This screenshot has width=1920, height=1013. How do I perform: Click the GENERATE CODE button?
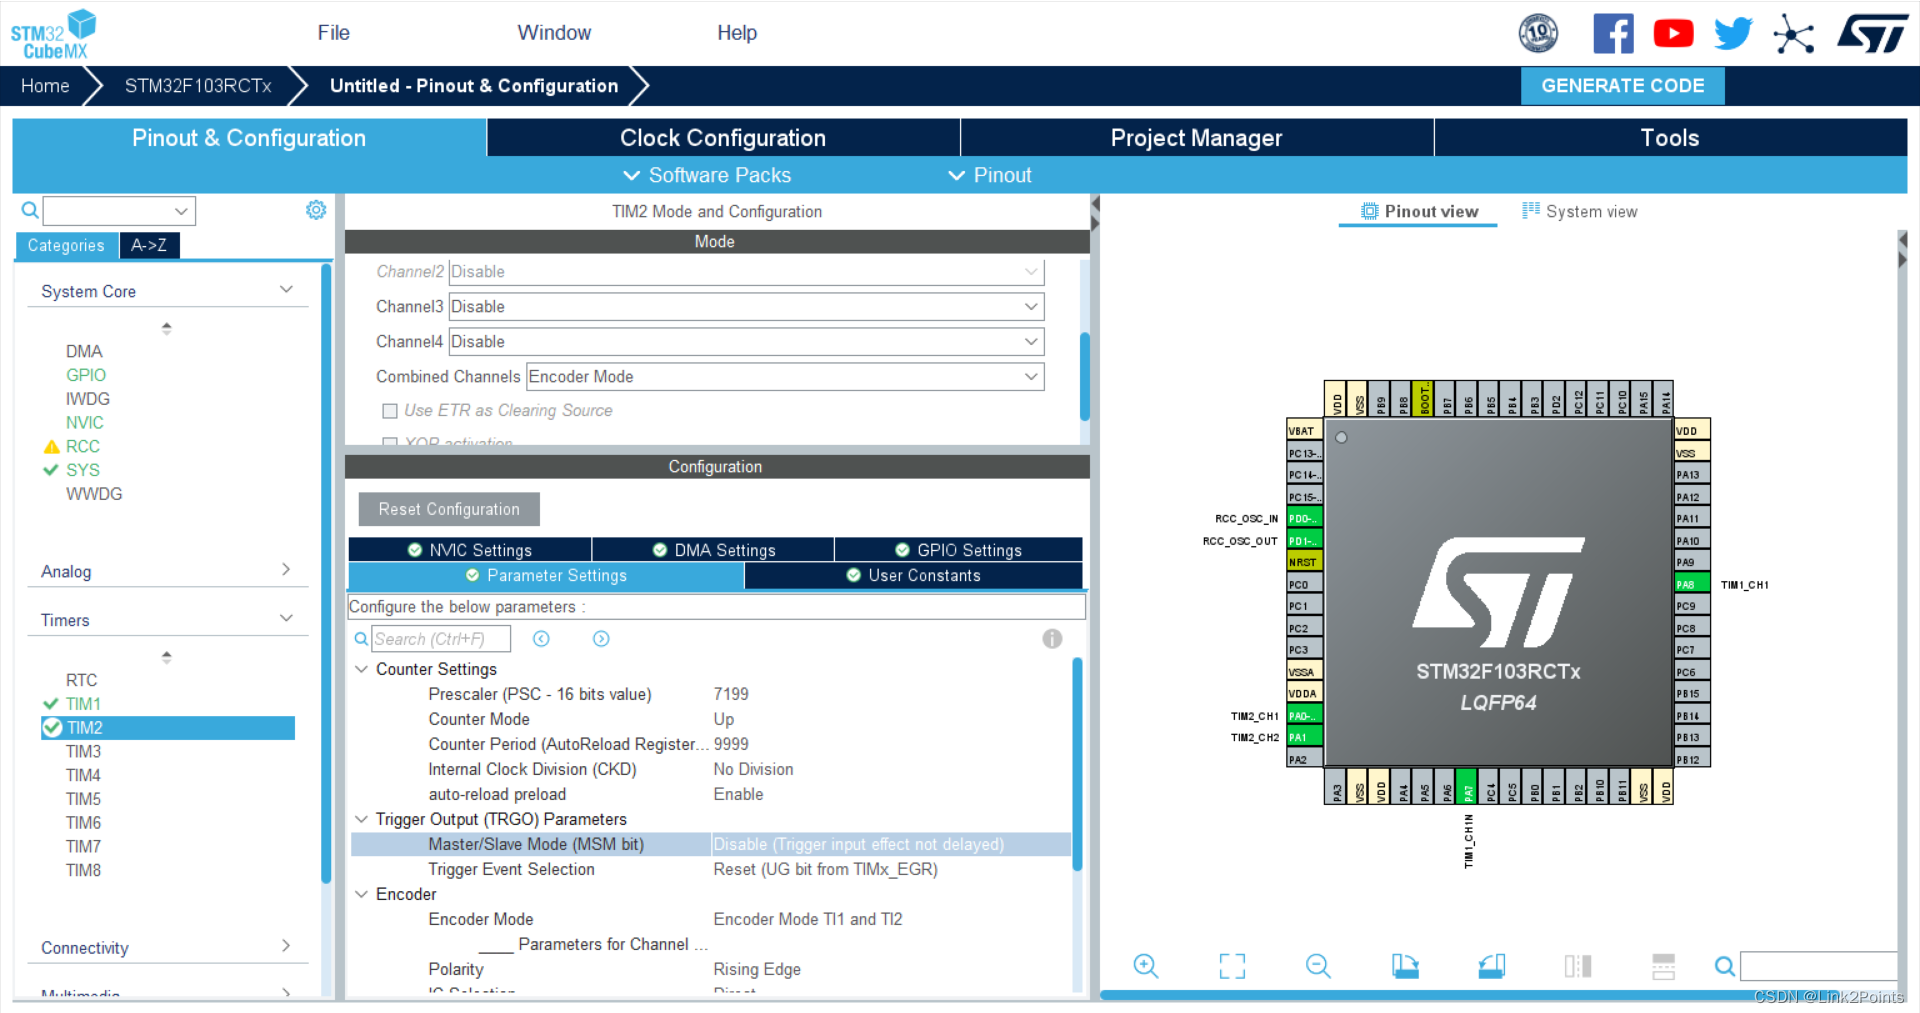[x=1623, y=86]
